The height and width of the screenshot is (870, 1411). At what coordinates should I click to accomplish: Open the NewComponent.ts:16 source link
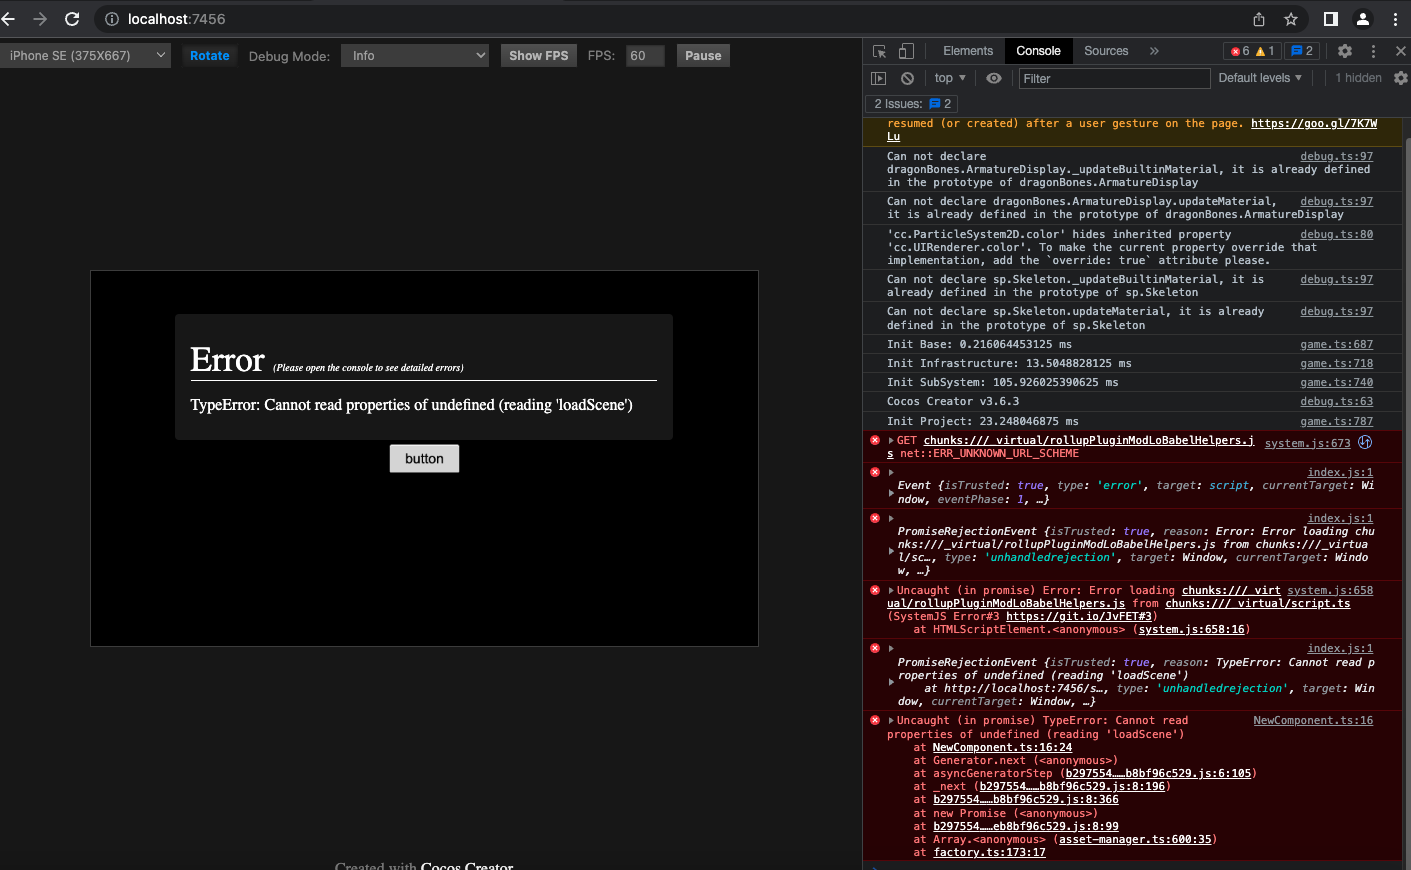pos(1312,720)
